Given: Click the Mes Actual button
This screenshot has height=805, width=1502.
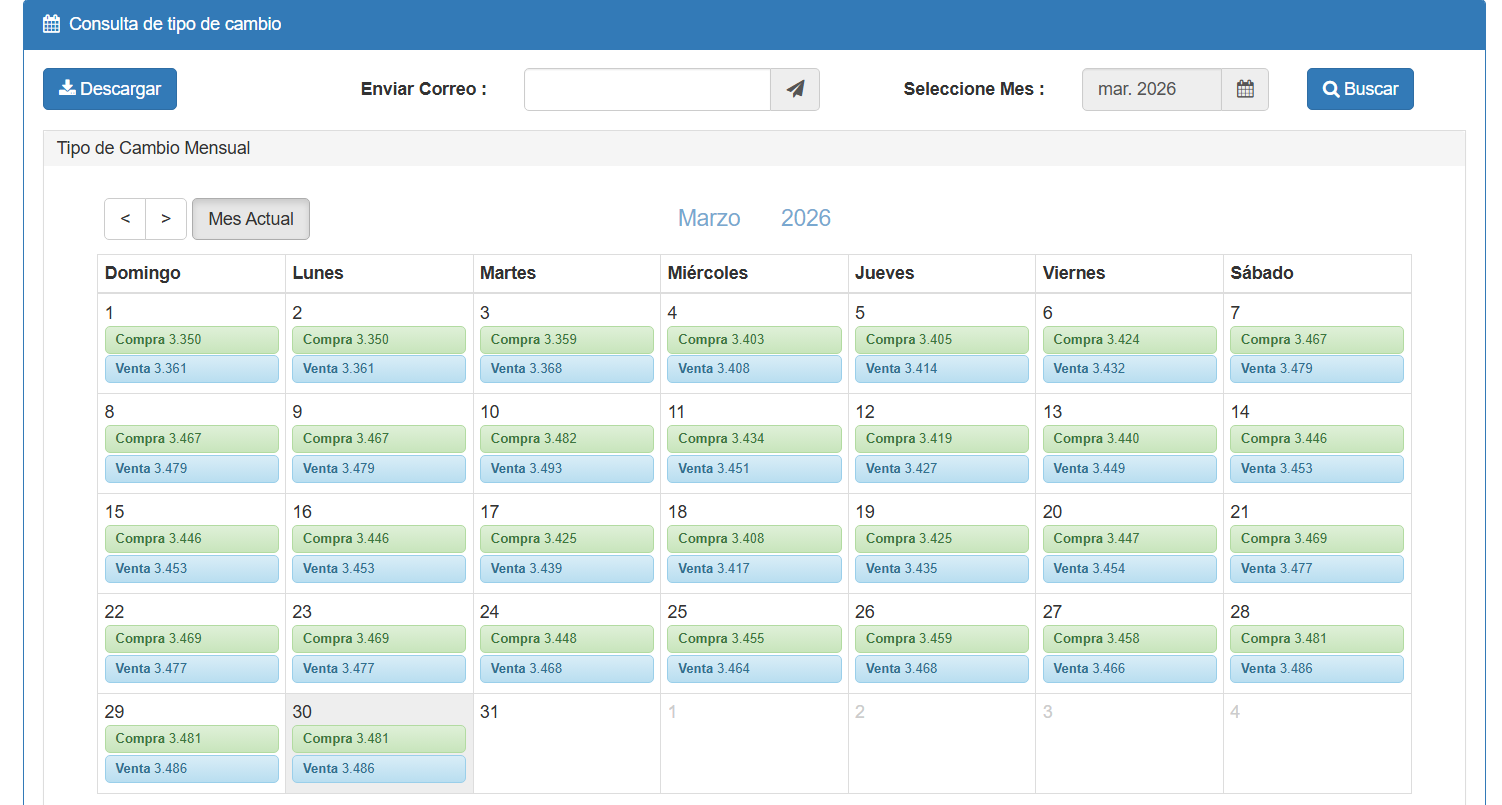Looking at the screenshot, I should [x=251, y=219].
